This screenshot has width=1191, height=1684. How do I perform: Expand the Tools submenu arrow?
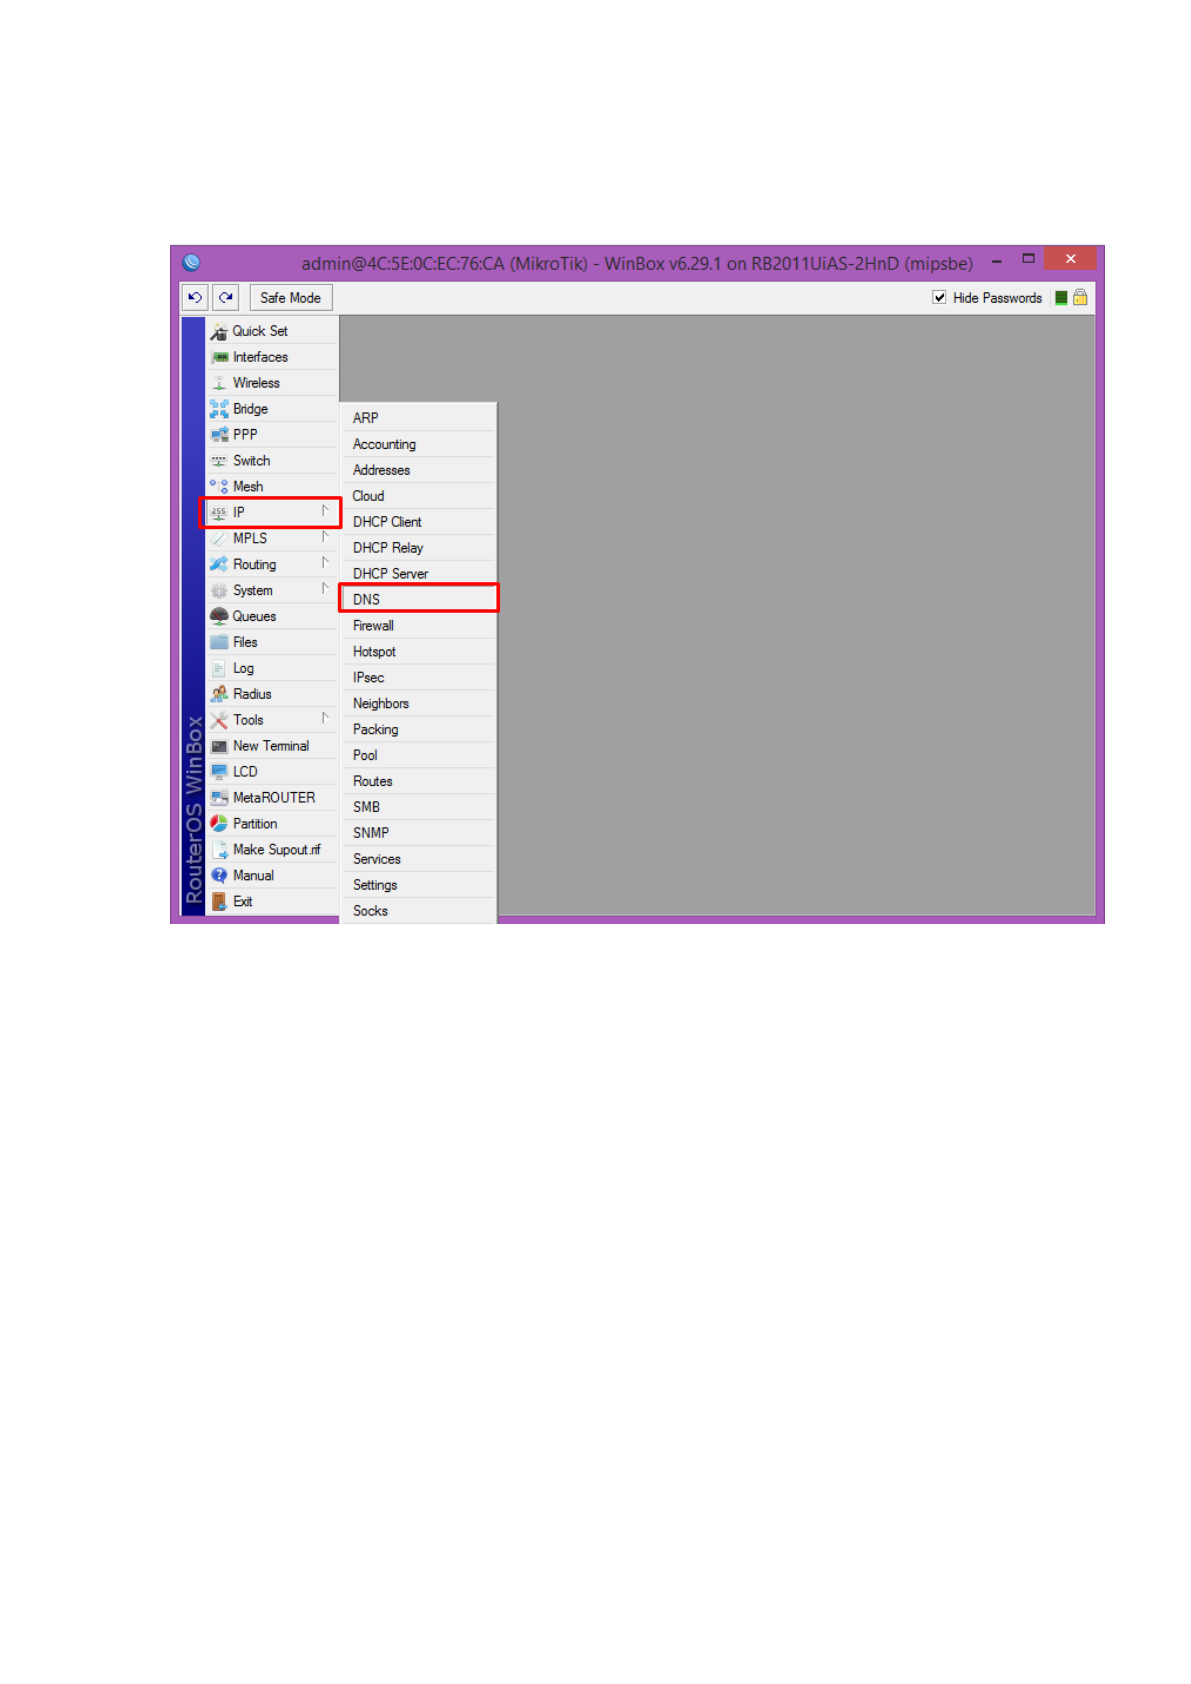click(x=325, y=719)
